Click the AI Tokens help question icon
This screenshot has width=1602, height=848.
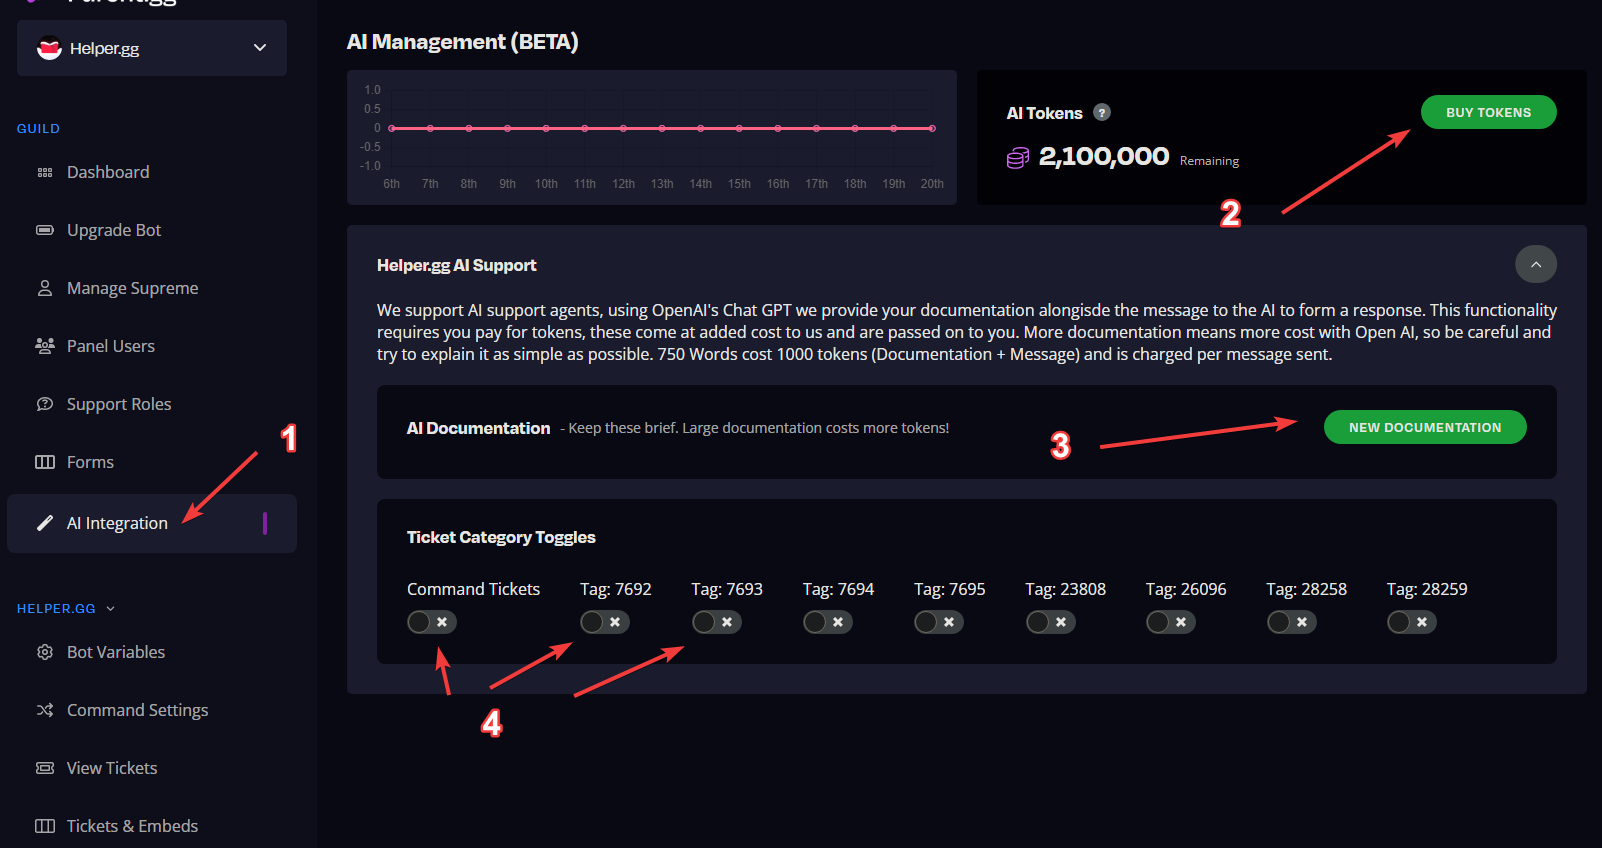1102,112
